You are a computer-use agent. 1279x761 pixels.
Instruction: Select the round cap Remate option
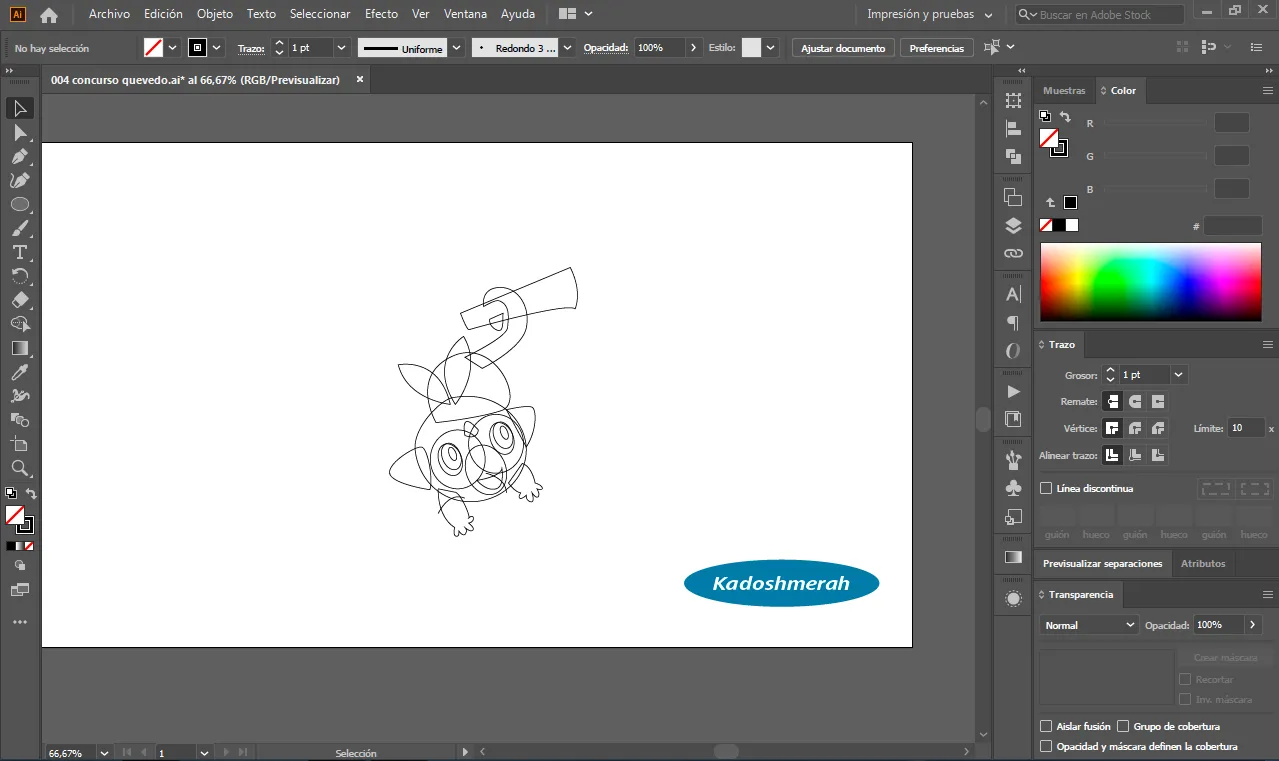(1135, 401)
